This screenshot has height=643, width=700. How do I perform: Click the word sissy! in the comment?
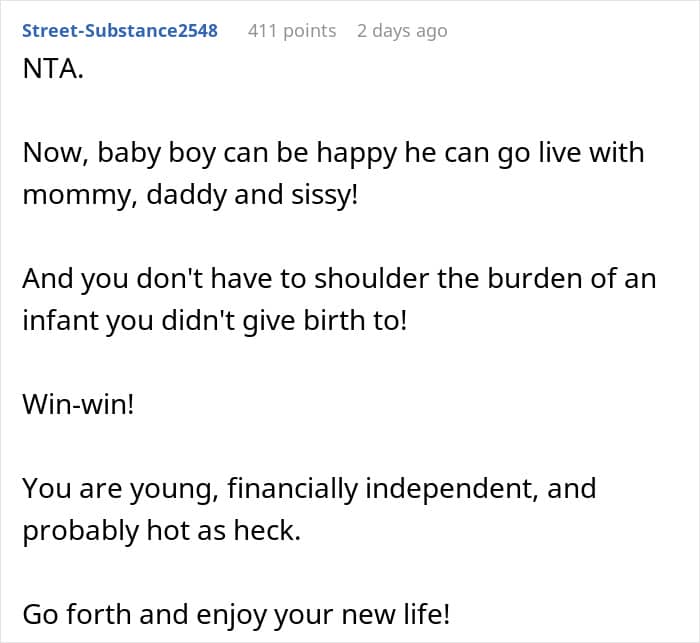[x=325, y=196]
